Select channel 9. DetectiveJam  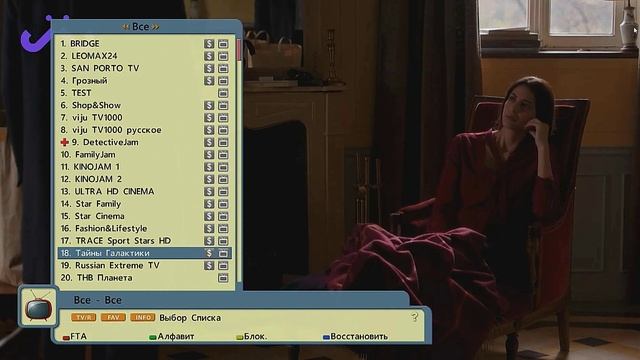coord(144,142)
